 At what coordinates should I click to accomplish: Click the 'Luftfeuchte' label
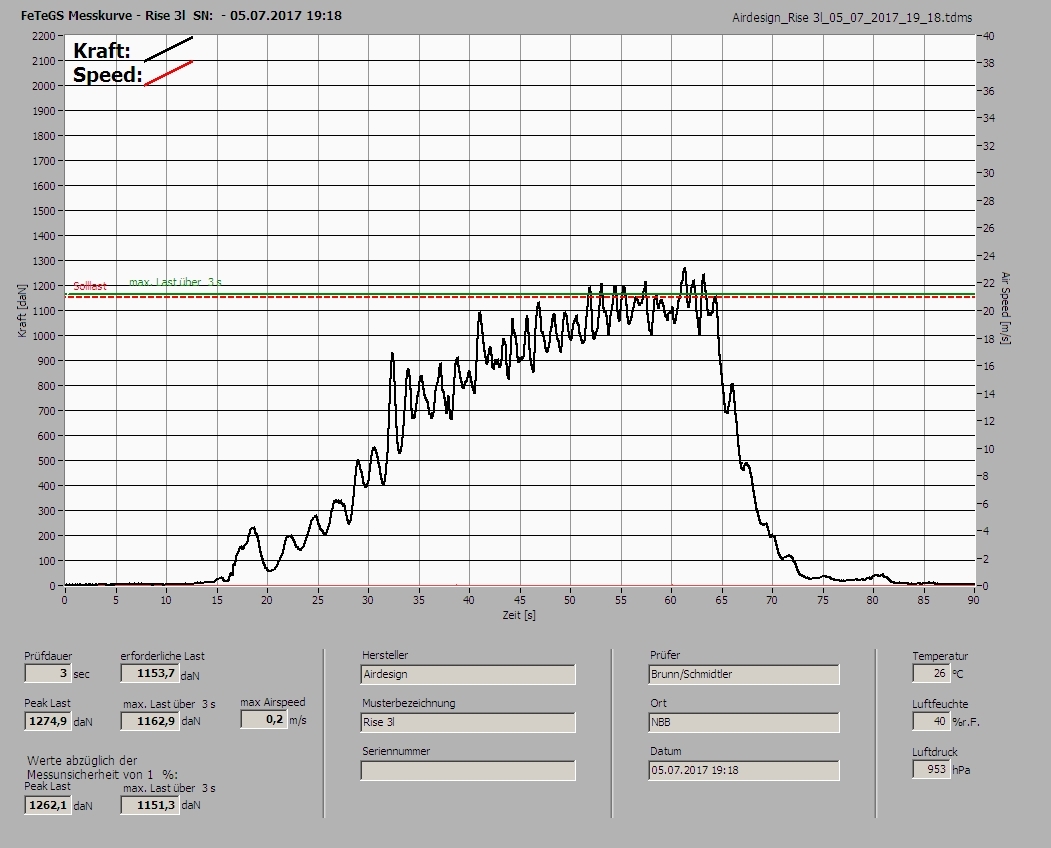click(940, 705)
